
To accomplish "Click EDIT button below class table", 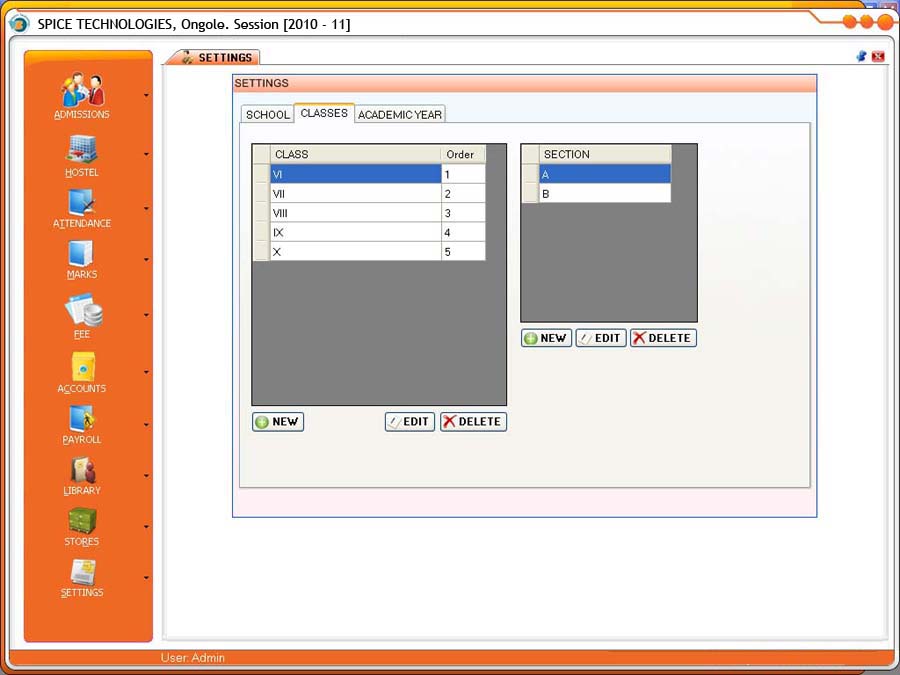I will pyautogui.click(x=410, y=422).
